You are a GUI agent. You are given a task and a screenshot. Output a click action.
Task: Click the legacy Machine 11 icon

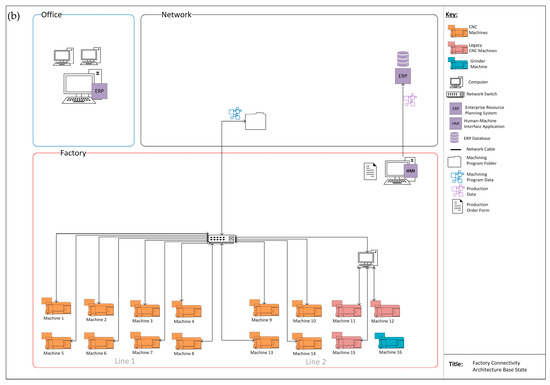(347, 309)
